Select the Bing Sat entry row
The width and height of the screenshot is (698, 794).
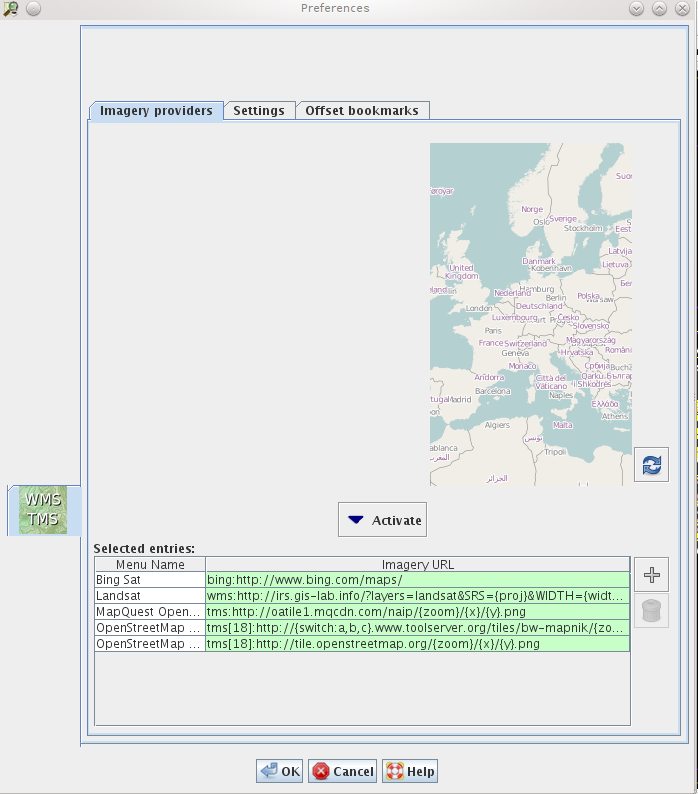(149, 580)
